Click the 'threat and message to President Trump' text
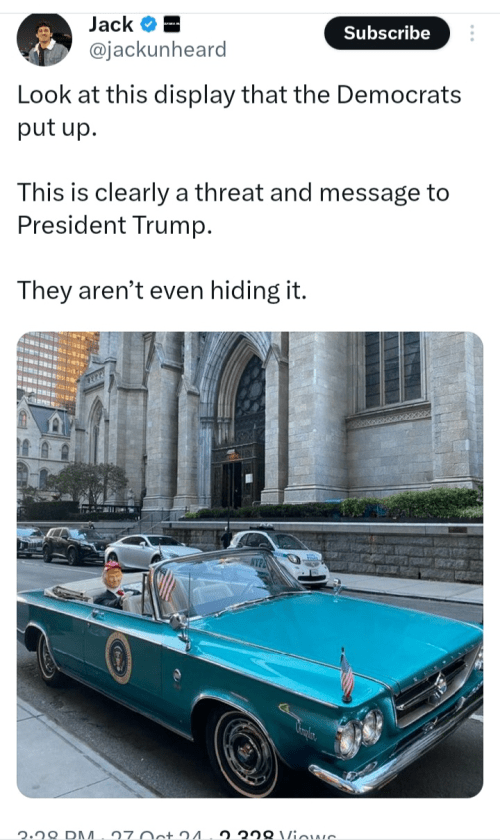Viewport: 500px width, 840px height. point(234,208)
